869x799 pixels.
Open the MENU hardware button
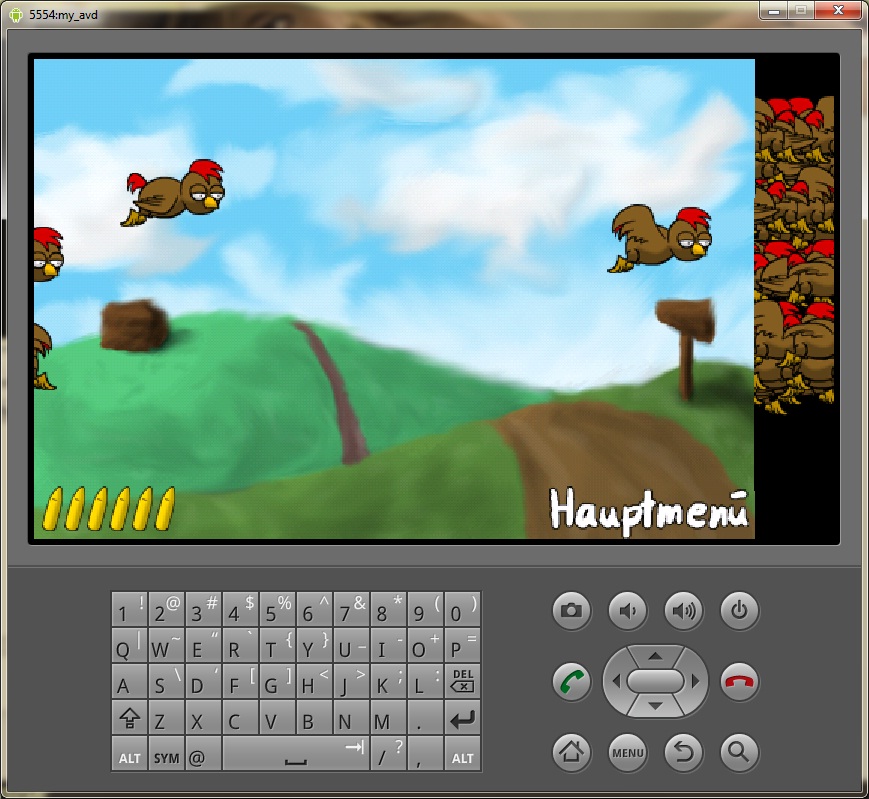627,752
